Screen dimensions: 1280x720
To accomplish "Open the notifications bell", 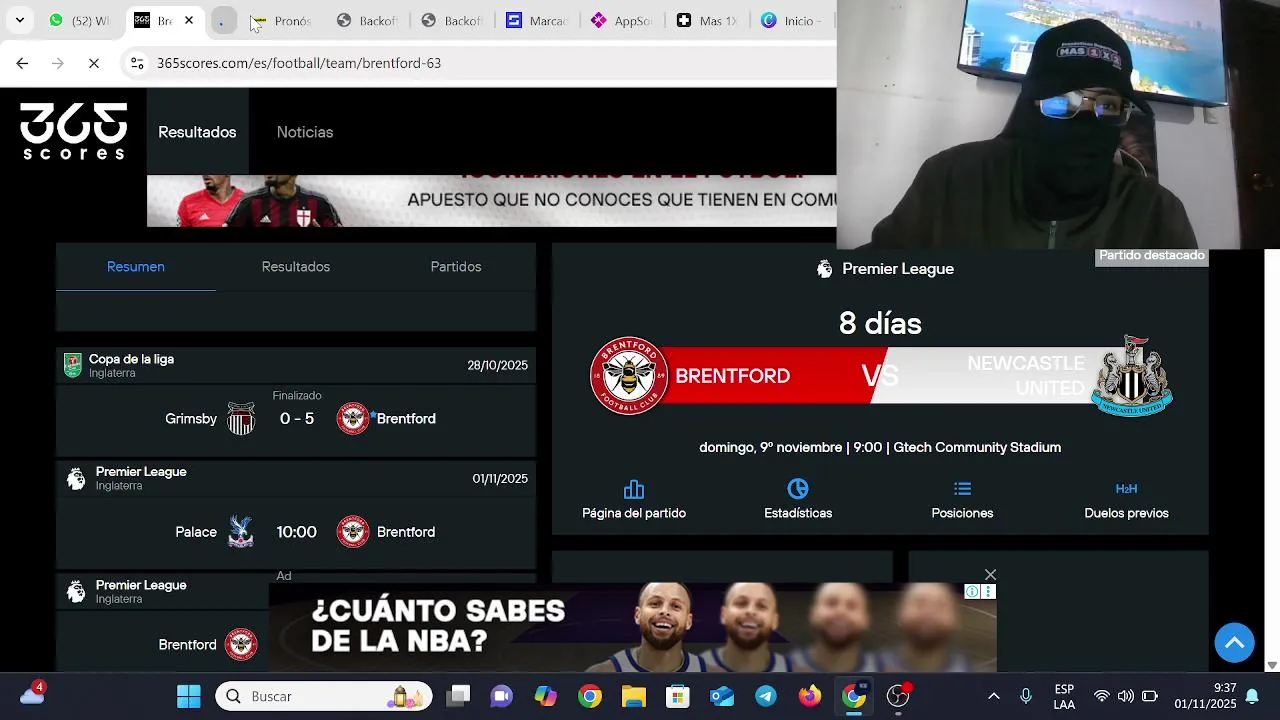I will (1252, 696).
